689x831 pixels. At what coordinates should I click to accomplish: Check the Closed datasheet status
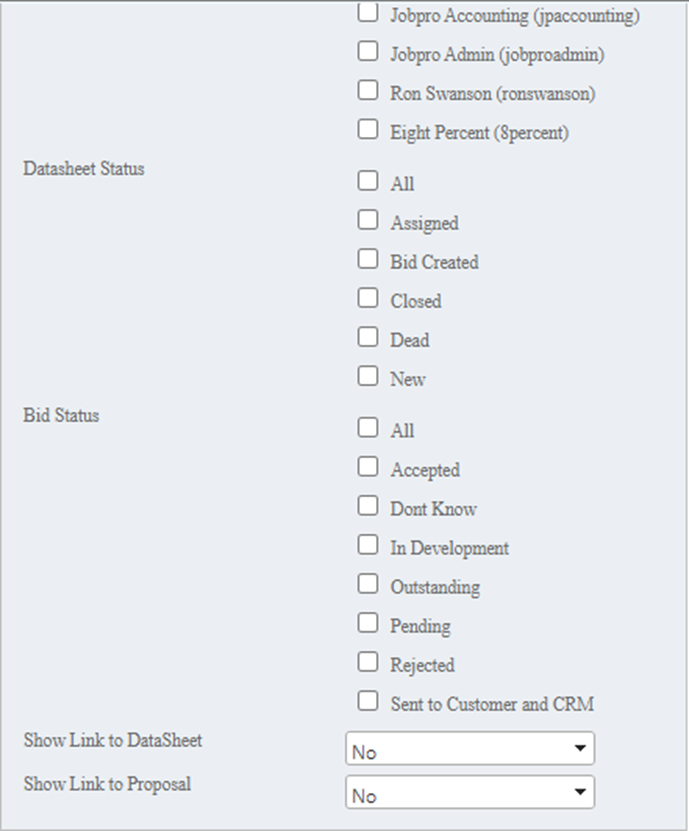[368, 298]
